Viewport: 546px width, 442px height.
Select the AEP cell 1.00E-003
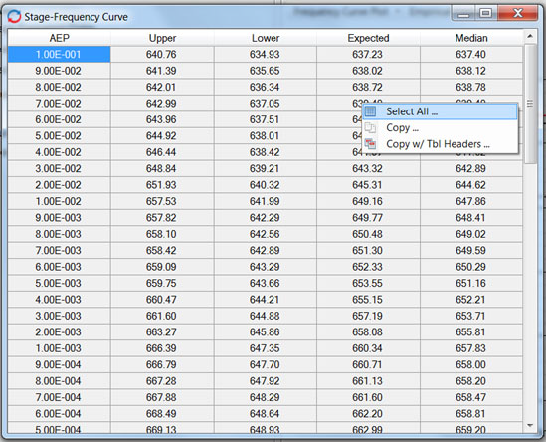(59, 348)
